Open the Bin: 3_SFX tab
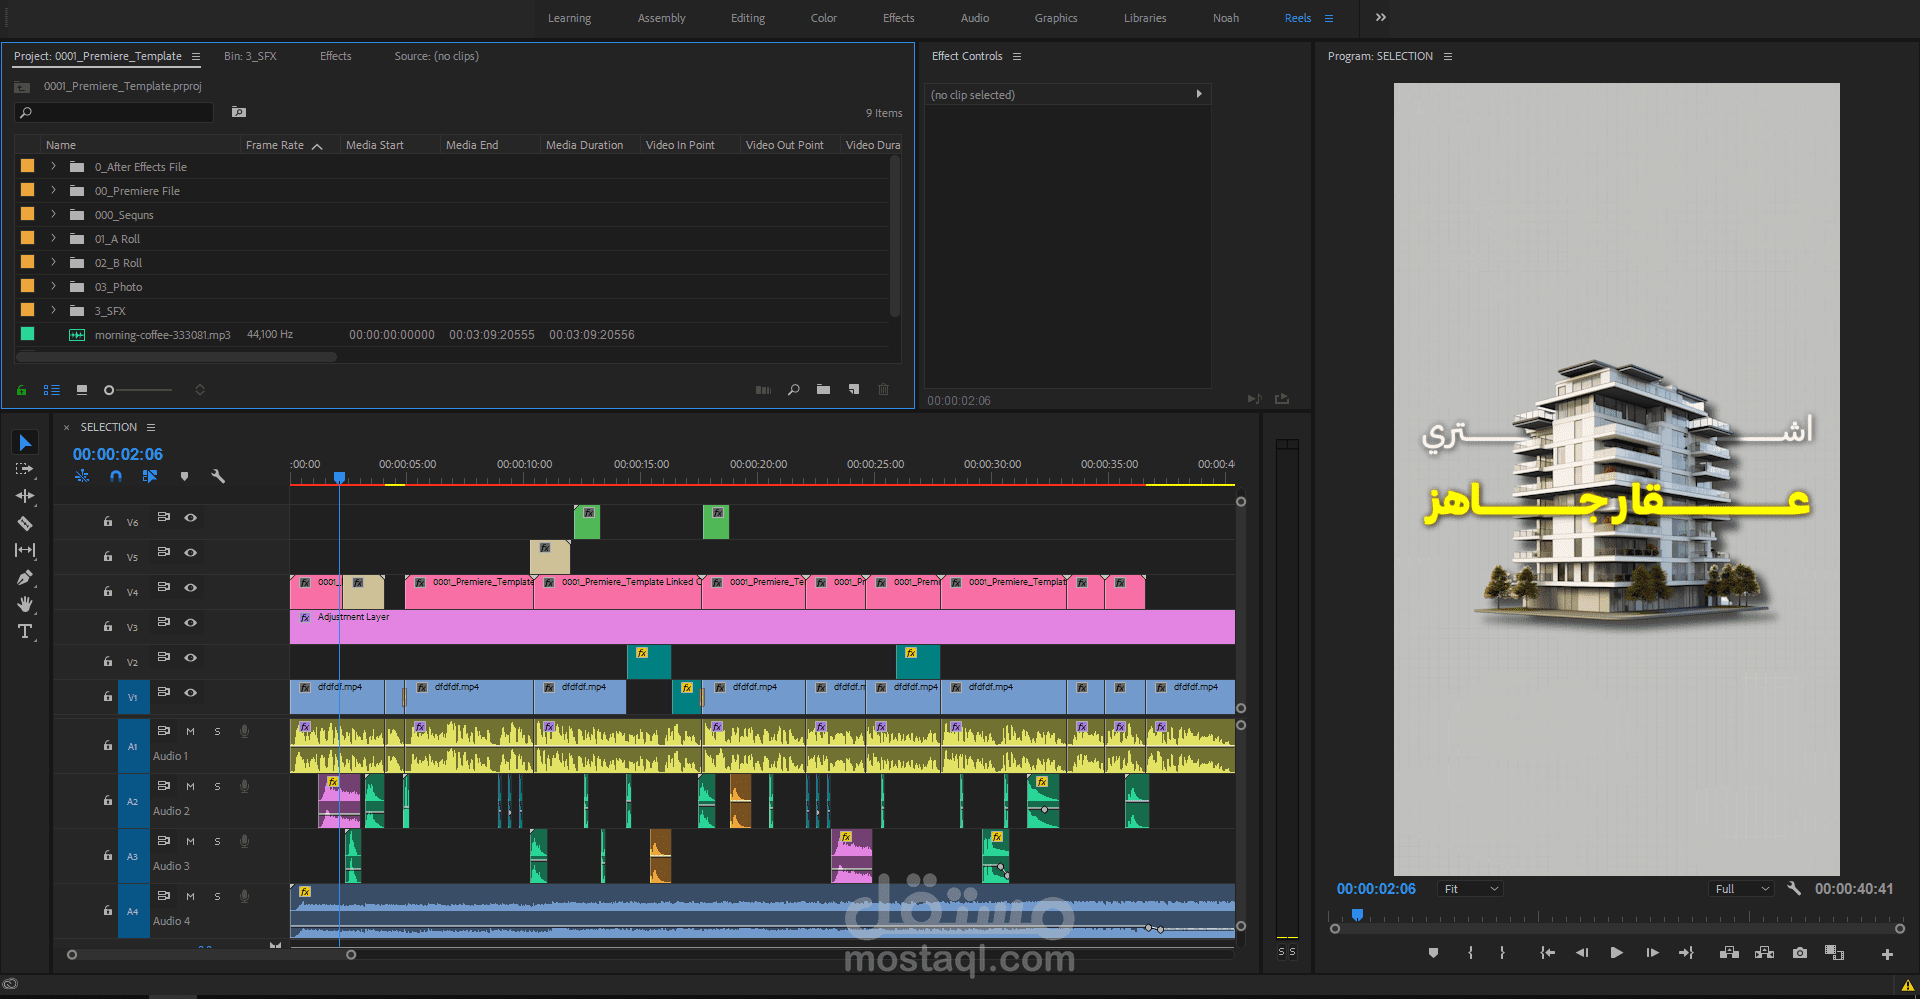 coord(250,56)
